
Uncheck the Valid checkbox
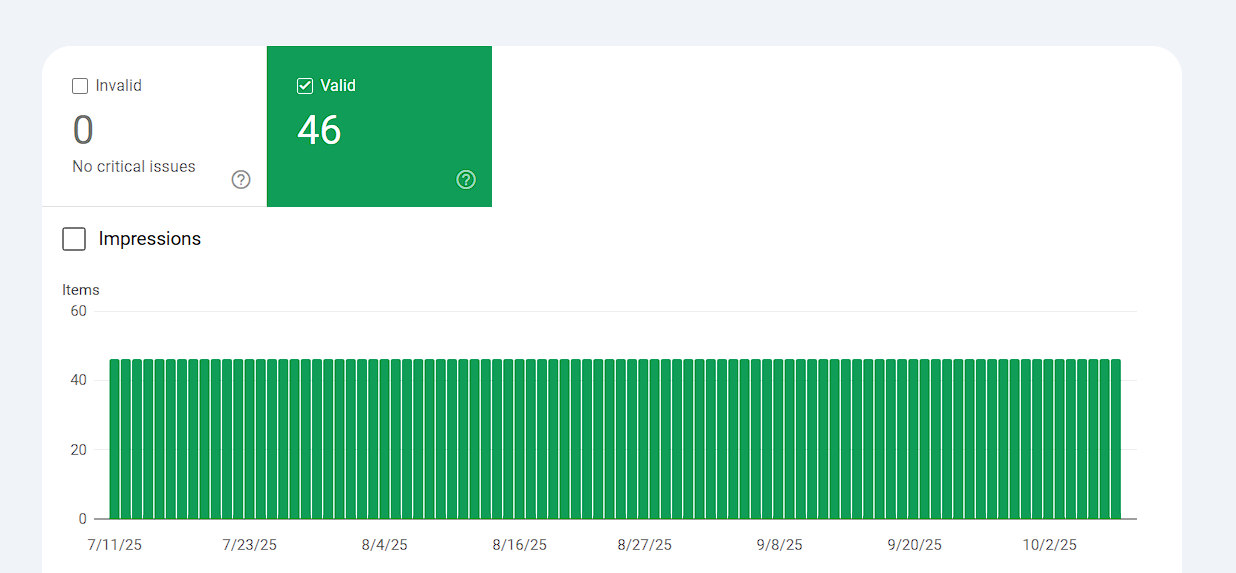pos(305,86)
